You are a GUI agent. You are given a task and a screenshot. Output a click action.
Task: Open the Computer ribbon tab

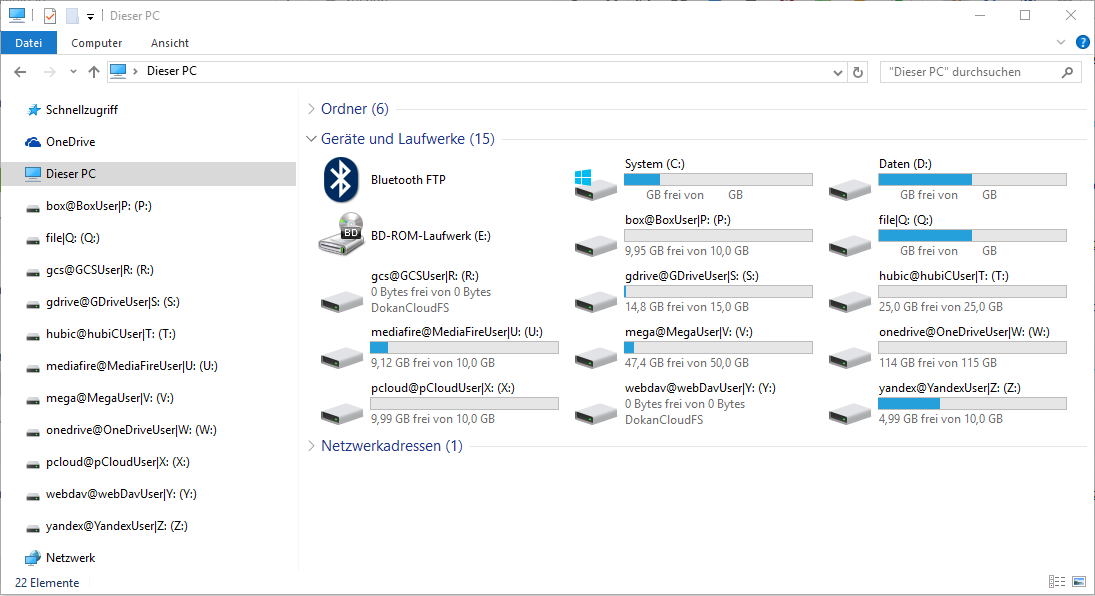(96, 43)
